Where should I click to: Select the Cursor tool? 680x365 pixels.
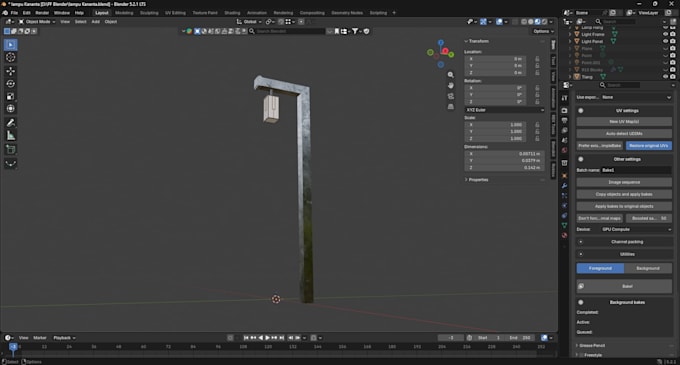[11, 57]
